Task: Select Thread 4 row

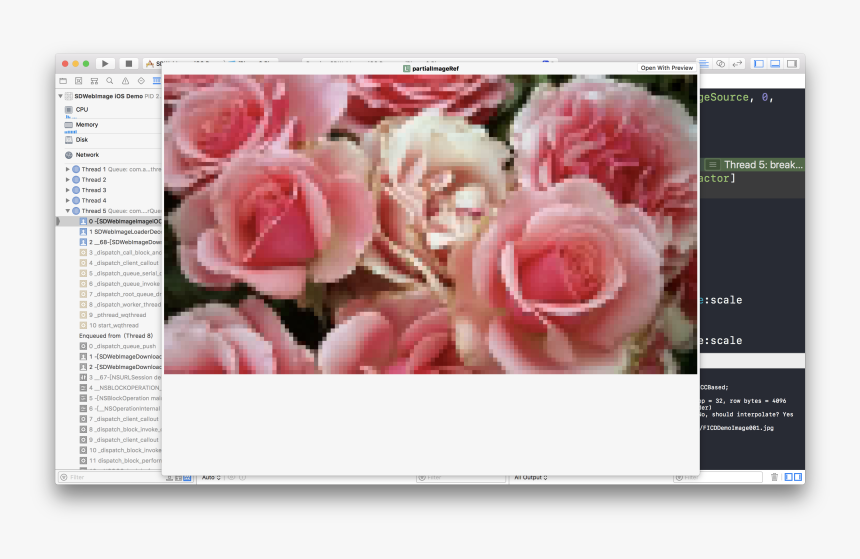Action: [x=109, y=201]
